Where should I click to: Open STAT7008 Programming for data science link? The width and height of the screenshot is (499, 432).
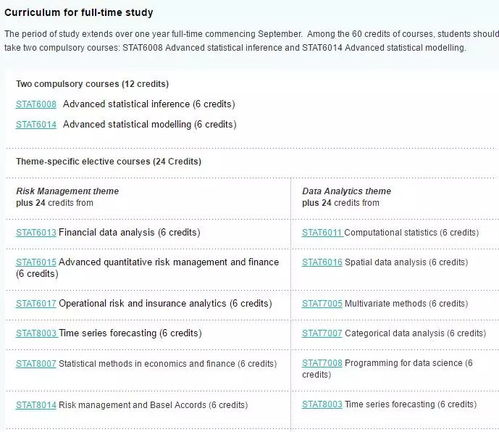[x=322, y=363]
